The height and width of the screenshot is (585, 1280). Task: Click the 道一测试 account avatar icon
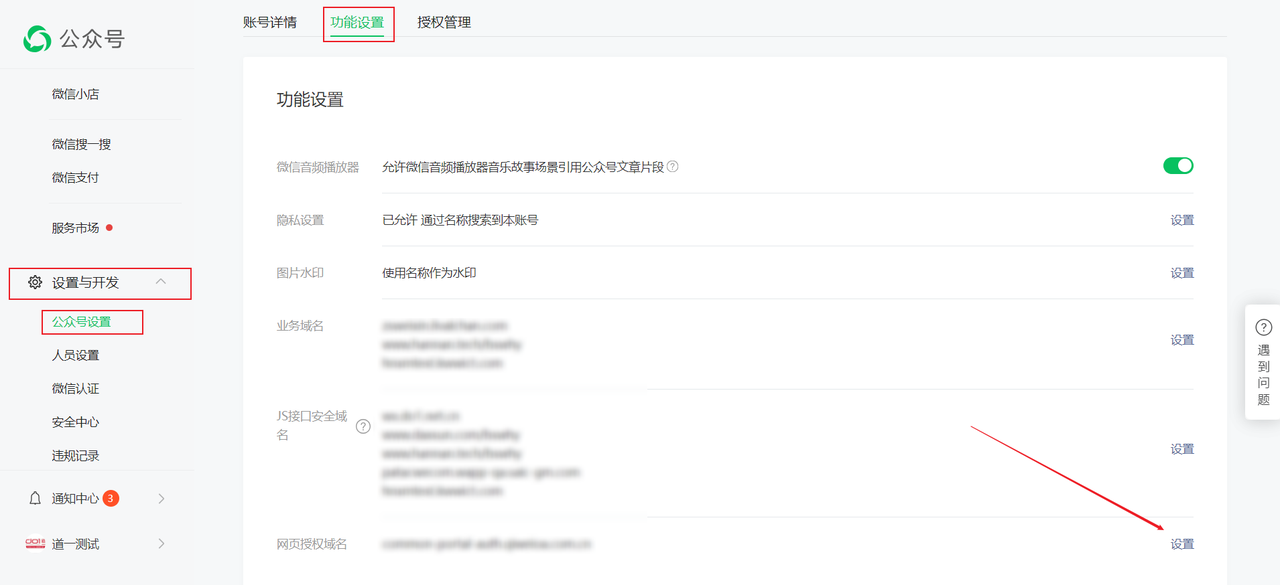pos(35,544)
